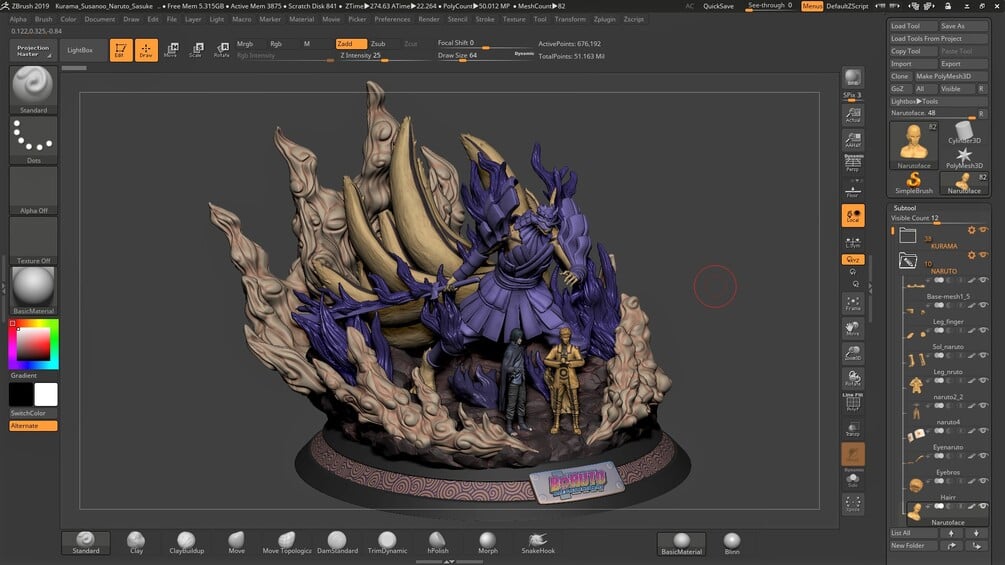Image resolution: width=1005 pixels, height=565 pixels.
Task: Open the Brush menu
Action: tap(44, 19)
